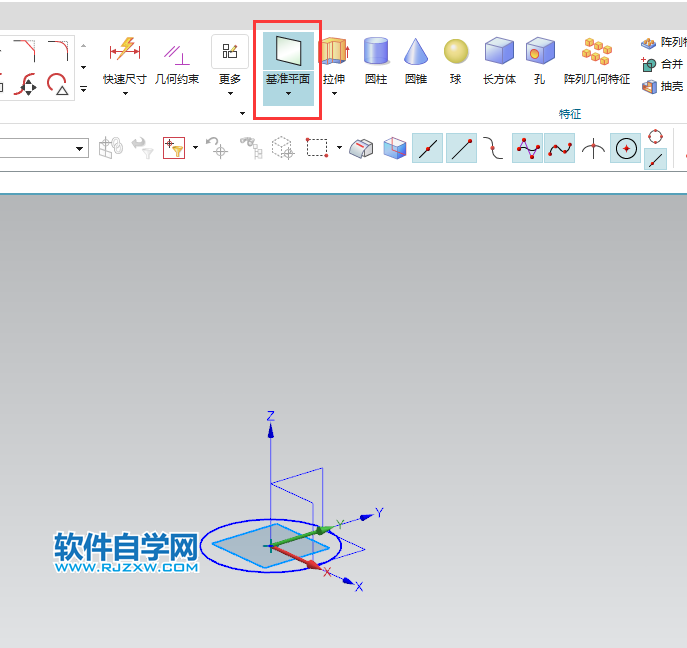Toggle the arc center snap
Viewport: 687px width, 648px height.
pos(626,148)
